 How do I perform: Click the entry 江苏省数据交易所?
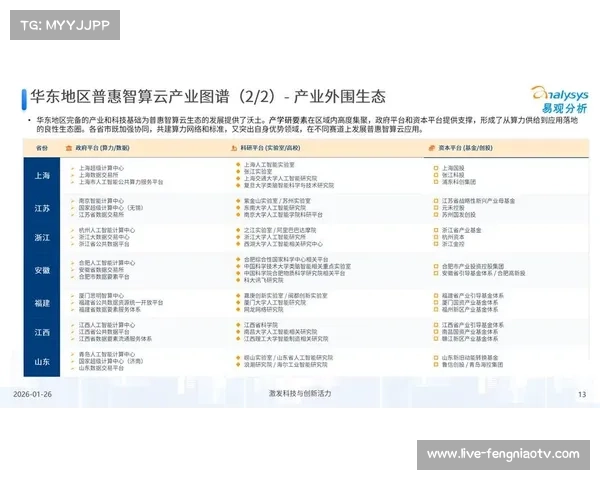(101, 215)
